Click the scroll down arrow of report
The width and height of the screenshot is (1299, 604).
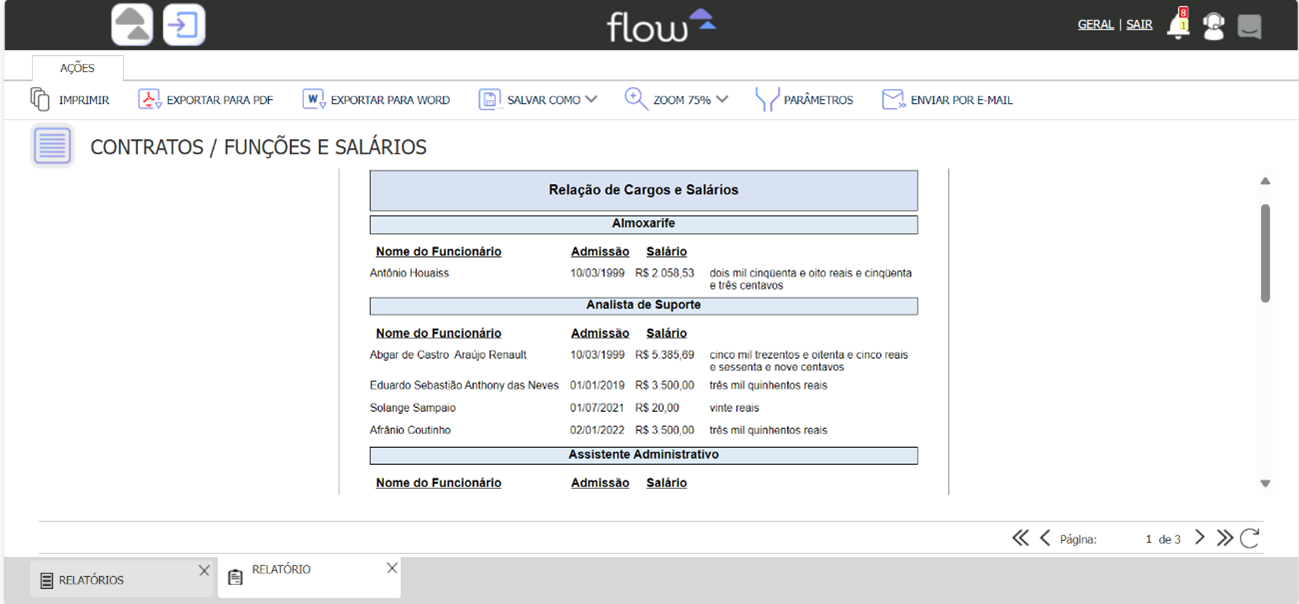point(1265,483)
